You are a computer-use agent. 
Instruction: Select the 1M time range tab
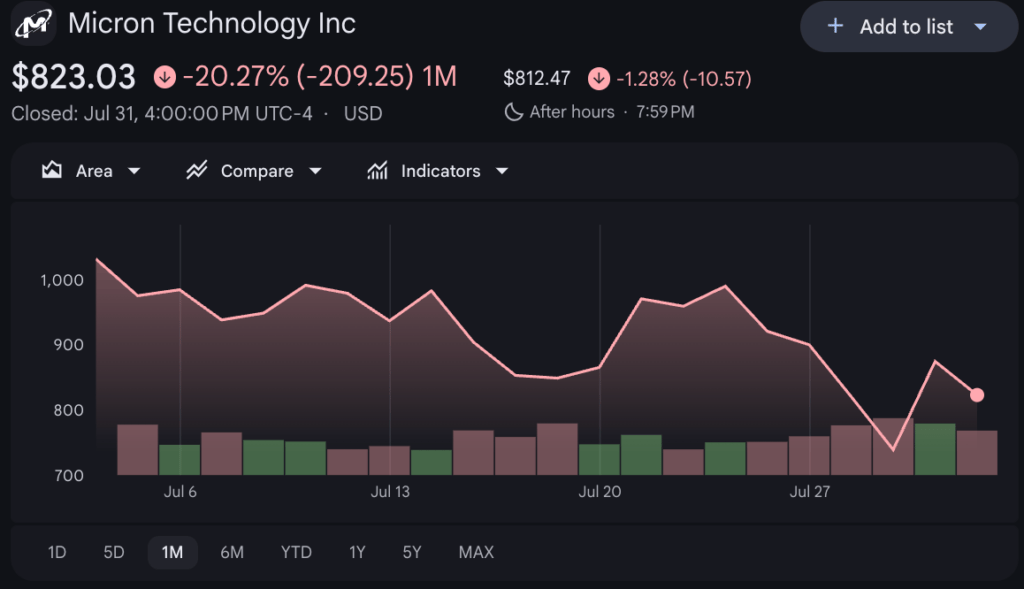(x=172, y=552)
